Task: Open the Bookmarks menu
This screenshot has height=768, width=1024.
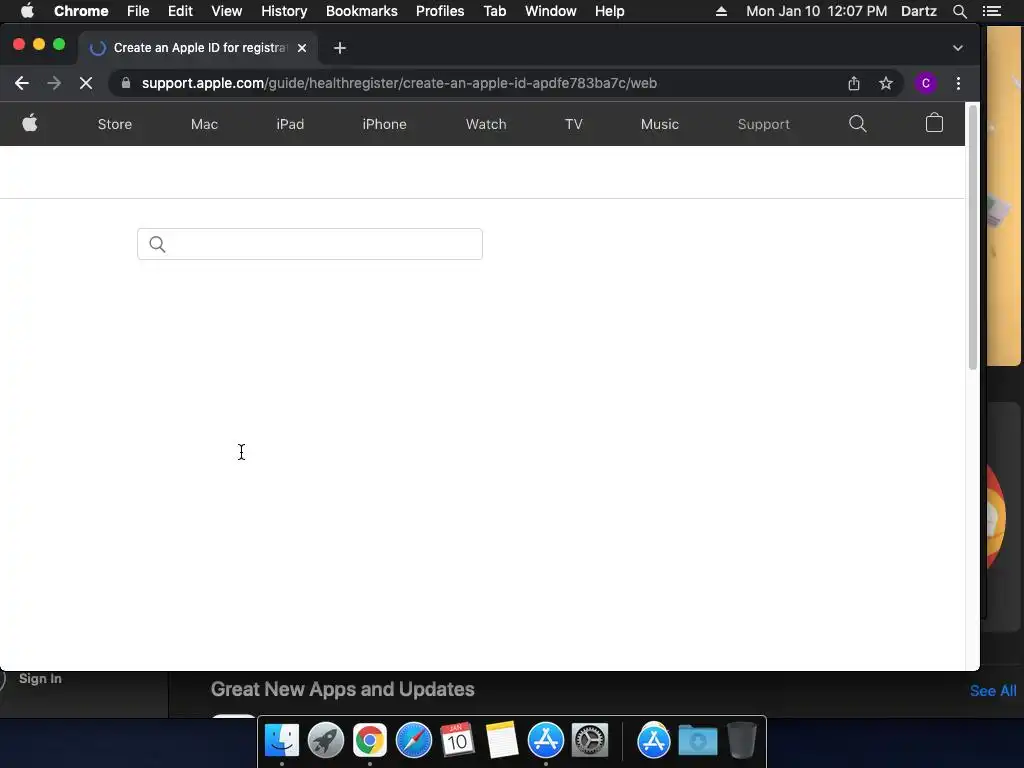Action: pos(362,11)
